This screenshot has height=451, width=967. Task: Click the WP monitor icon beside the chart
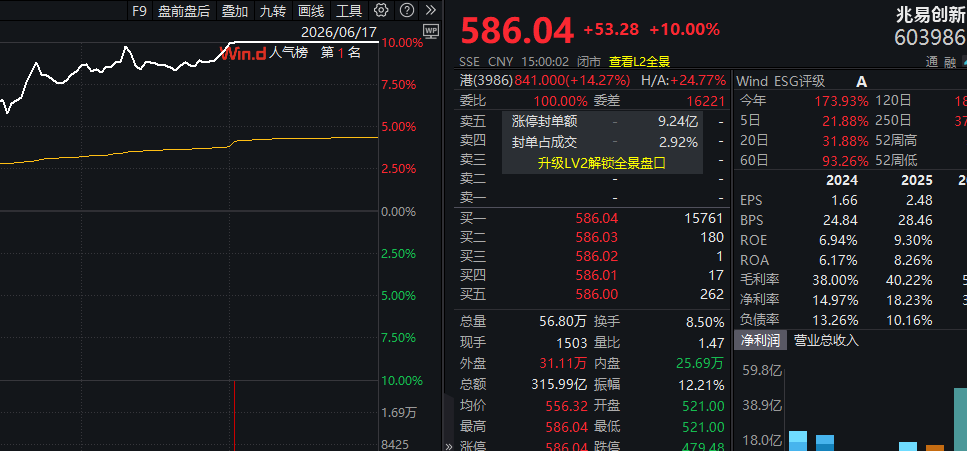tap(430, 31)
